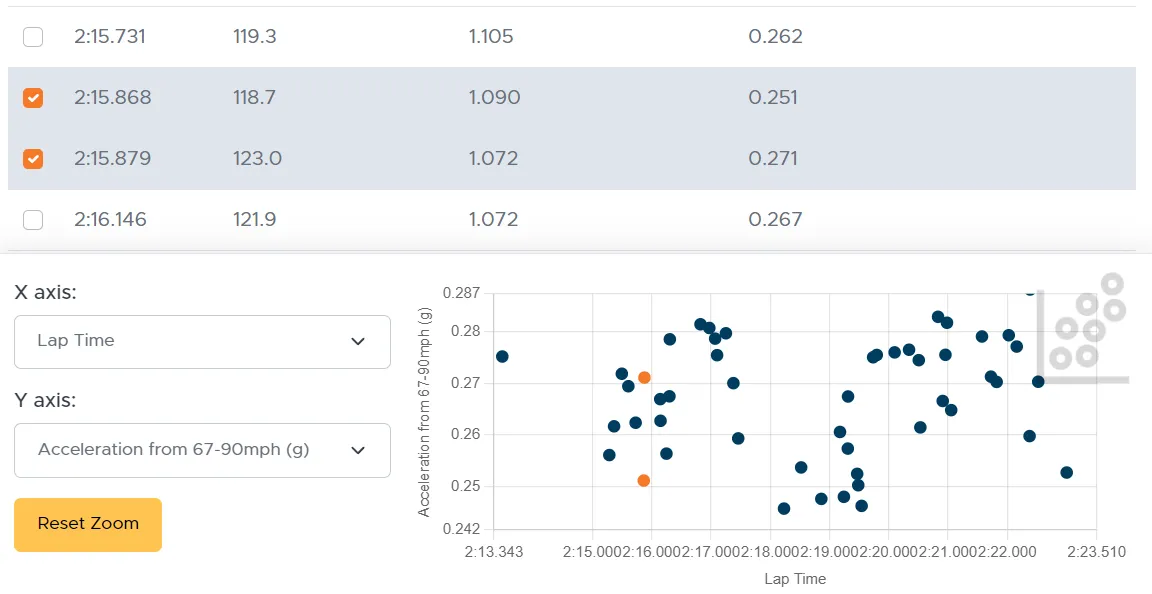Viewport: 1152px width, 594px height.
Task: Click the chevron arrow in X axis selector
Action: (358, 341)
